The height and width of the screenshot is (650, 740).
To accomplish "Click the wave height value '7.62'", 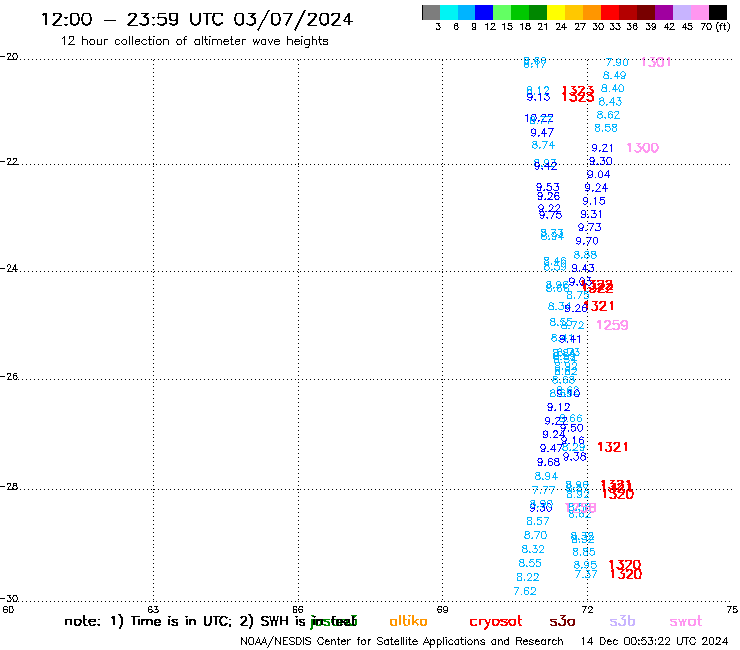I will (525, 591).
